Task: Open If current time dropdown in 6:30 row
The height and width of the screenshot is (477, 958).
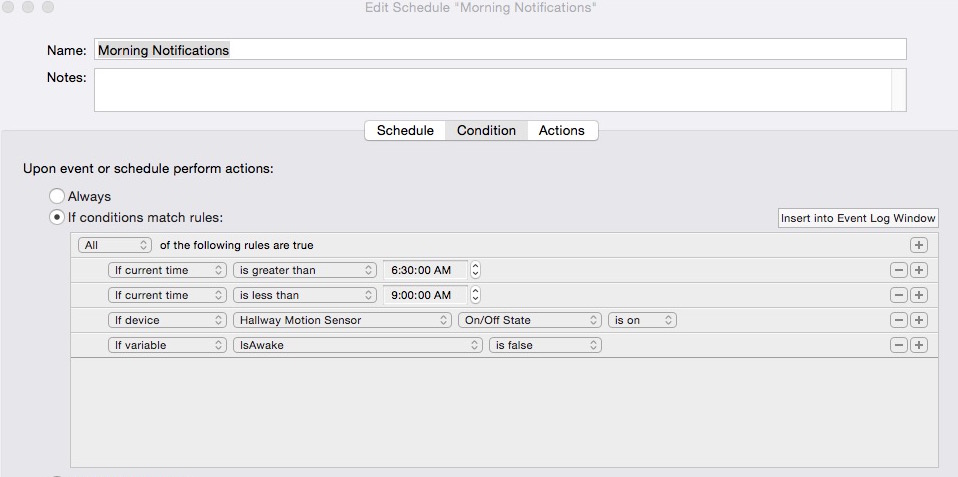Action: [167, 270]
